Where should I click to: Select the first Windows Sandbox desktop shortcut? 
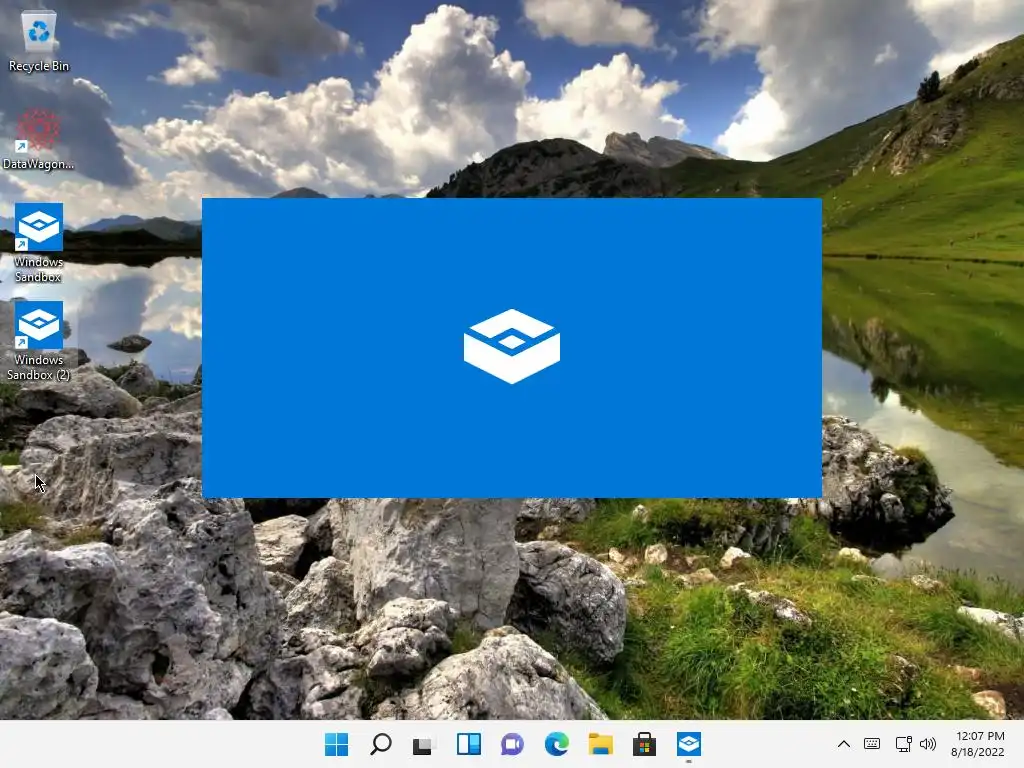tap(39, 242)
